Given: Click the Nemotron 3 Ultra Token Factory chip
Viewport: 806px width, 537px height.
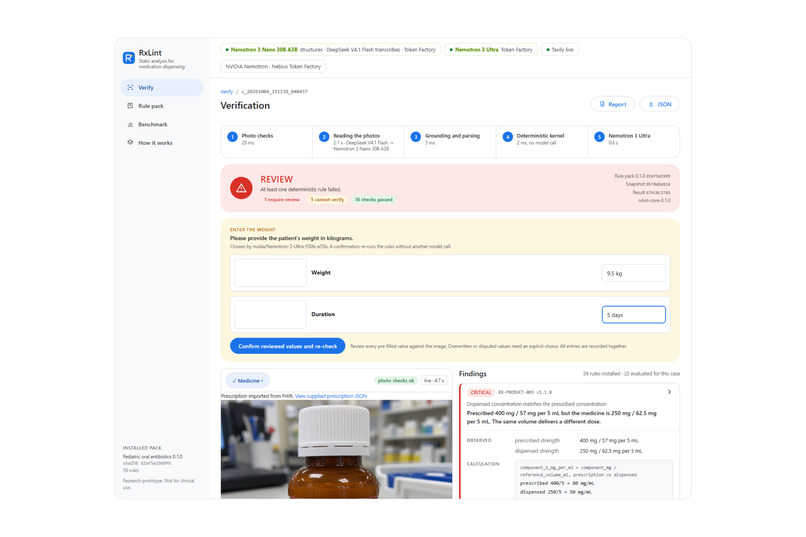Looking at the screenshot, I should [x=491, y=50].
